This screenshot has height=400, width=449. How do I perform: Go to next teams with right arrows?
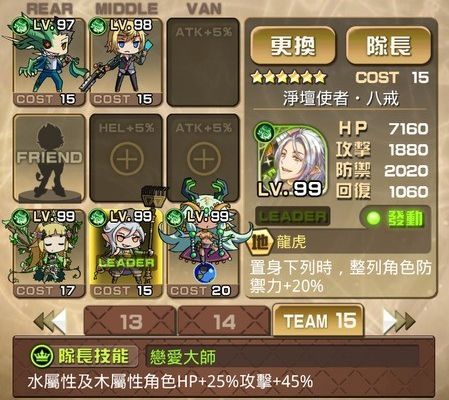pyautogui.click(x=399, y=321)
